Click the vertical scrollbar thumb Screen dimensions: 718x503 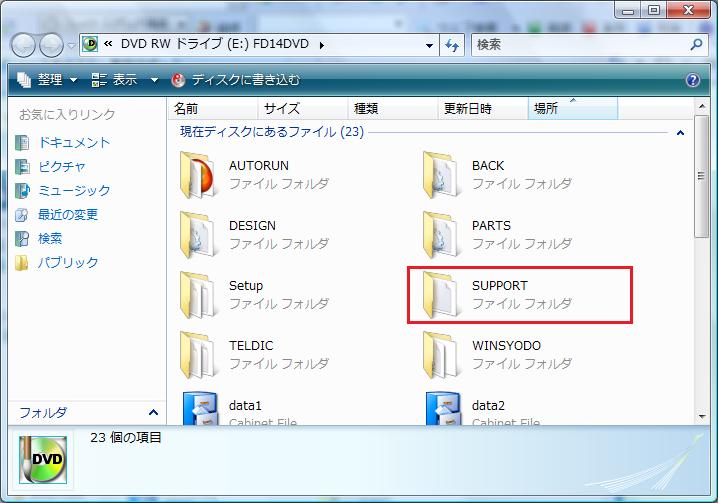tap(701, 176)
